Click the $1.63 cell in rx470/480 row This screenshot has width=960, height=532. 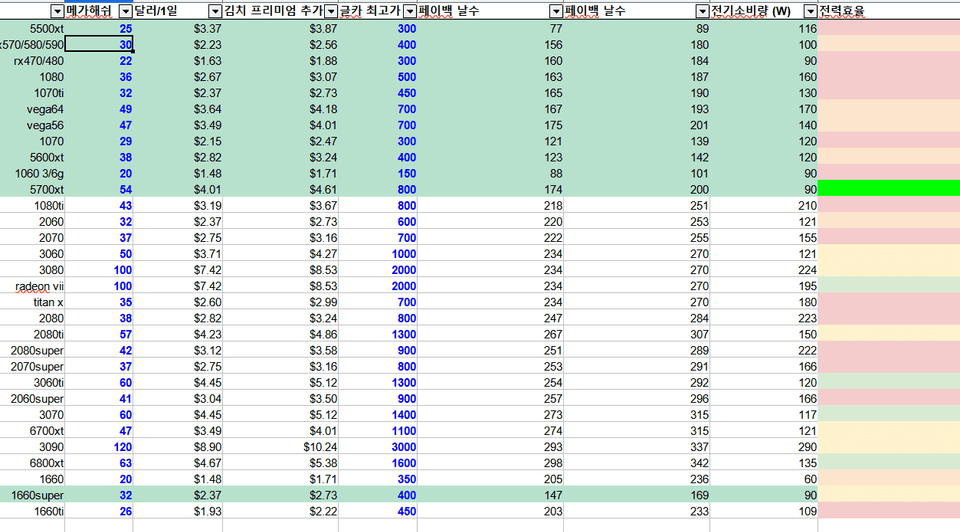(178, 61)
